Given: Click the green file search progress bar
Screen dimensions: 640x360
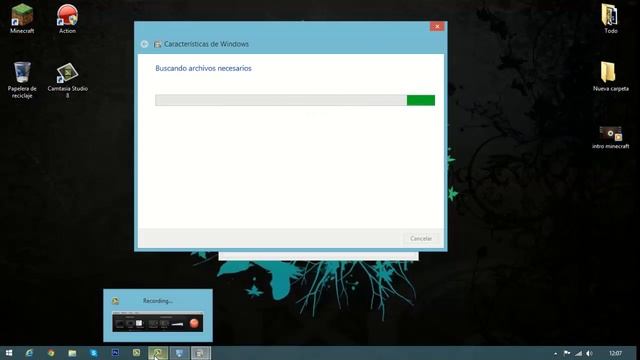Looking at the screenshot, I should point(295,100).
